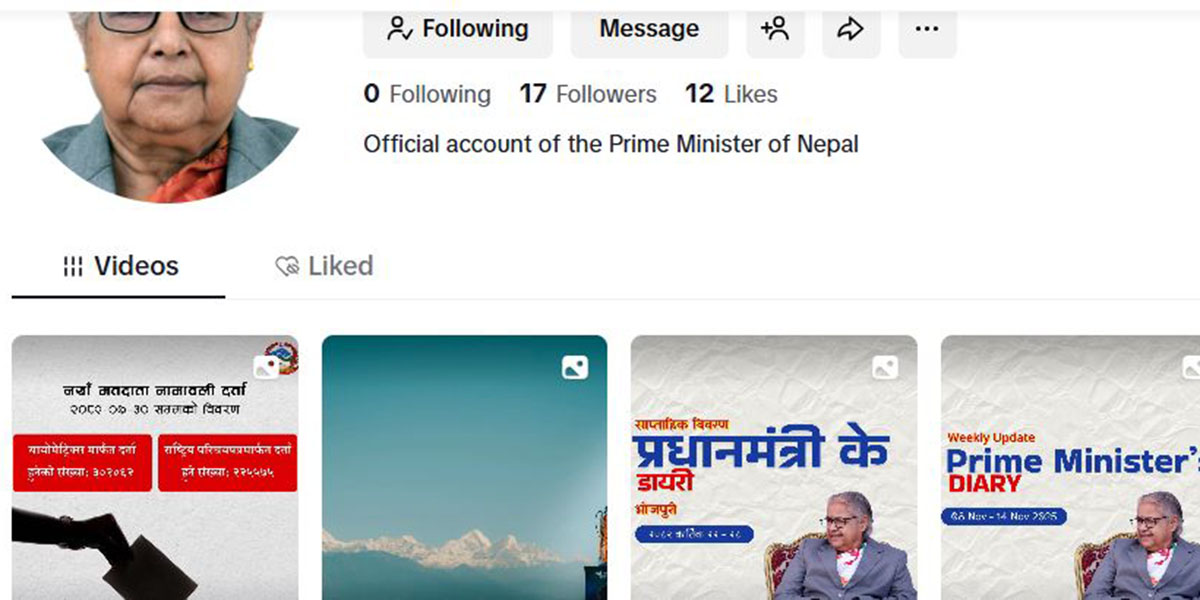Open the 17 Followers list
The image size is (1200, 600).
click(x=588, y=94)
